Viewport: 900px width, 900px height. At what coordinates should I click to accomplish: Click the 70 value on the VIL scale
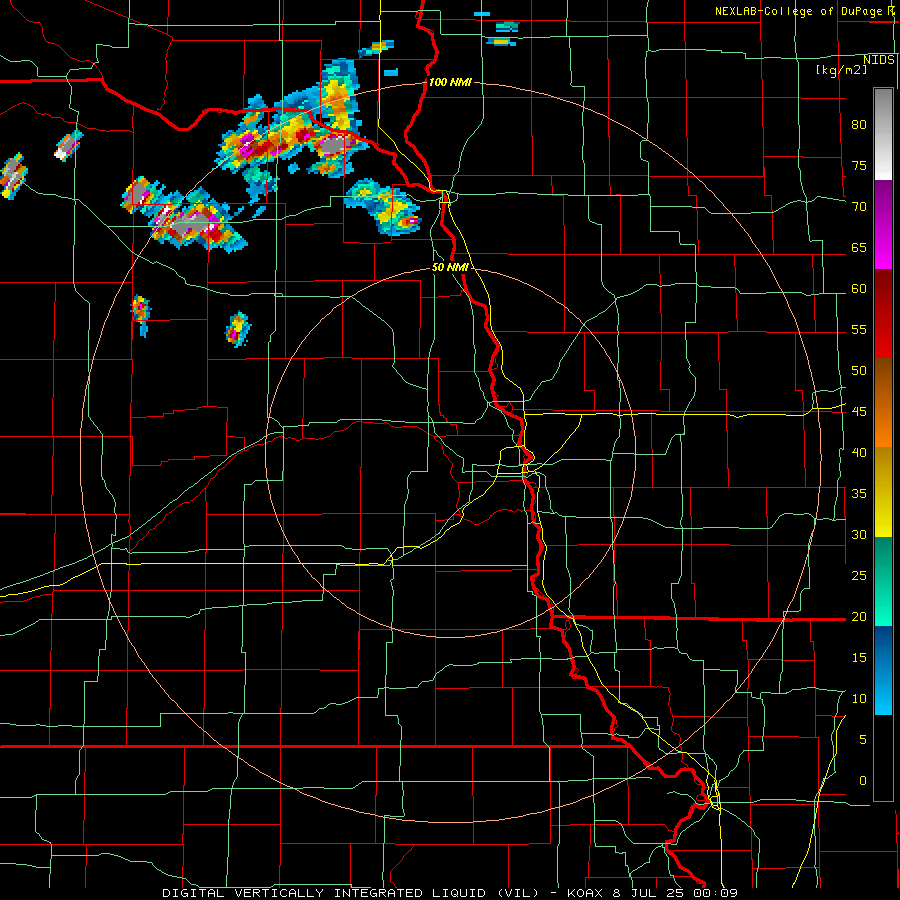point(859,207)
